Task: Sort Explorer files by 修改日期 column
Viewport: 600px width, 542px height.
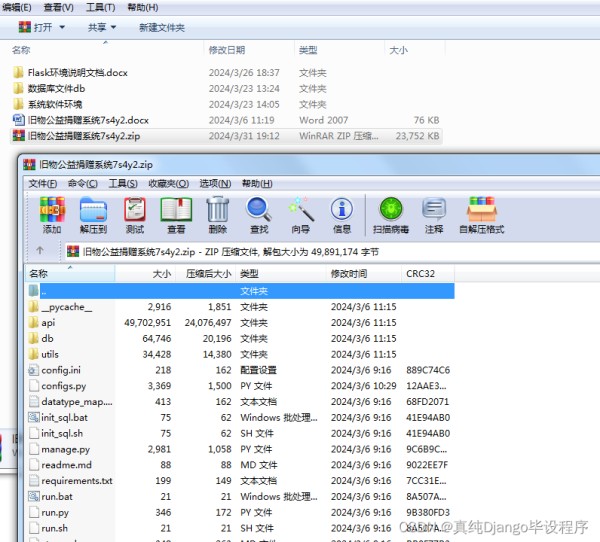Action: pos(249,50)
